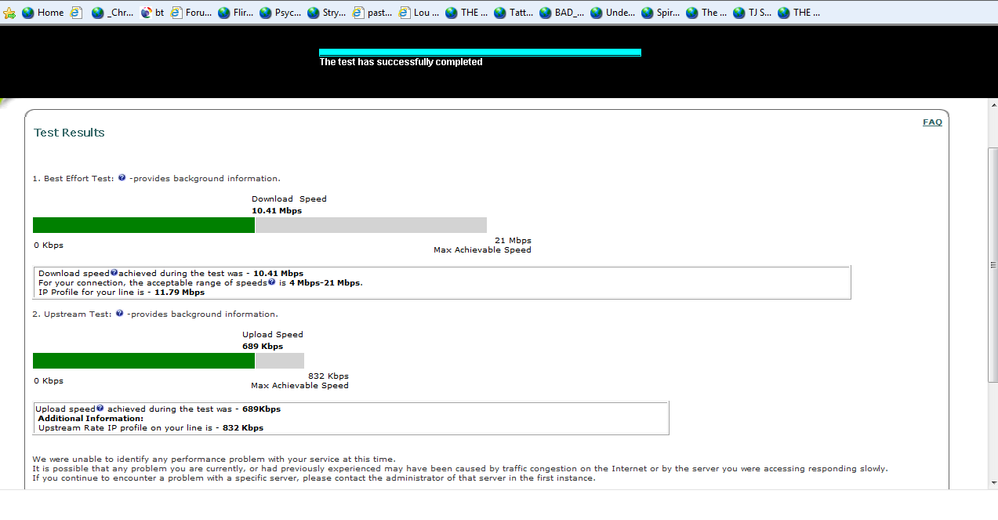The width and height of the screenshot is (998, 520).
Task: Click help icon after 'Download speed' text
Action: coord(114,272)
